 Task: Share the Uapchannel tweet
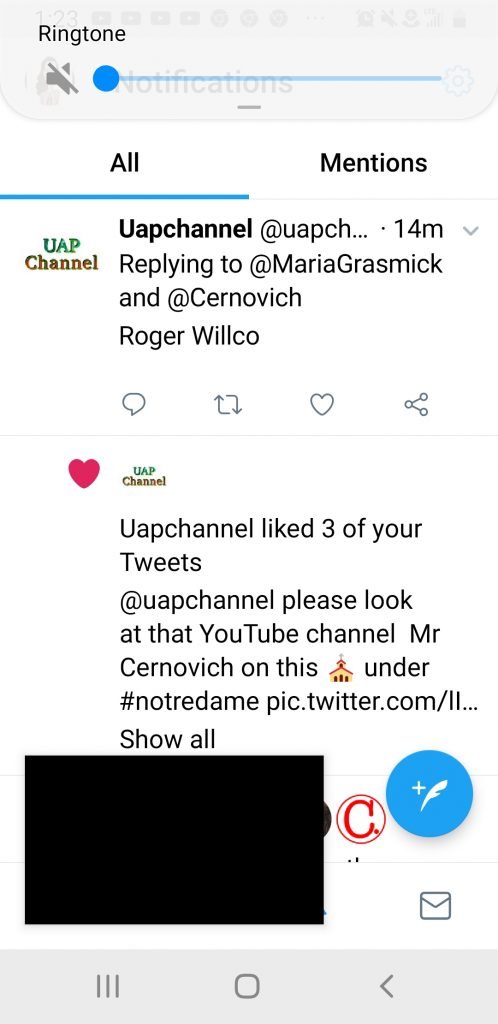pyautogui.click(x=416, y=405)
